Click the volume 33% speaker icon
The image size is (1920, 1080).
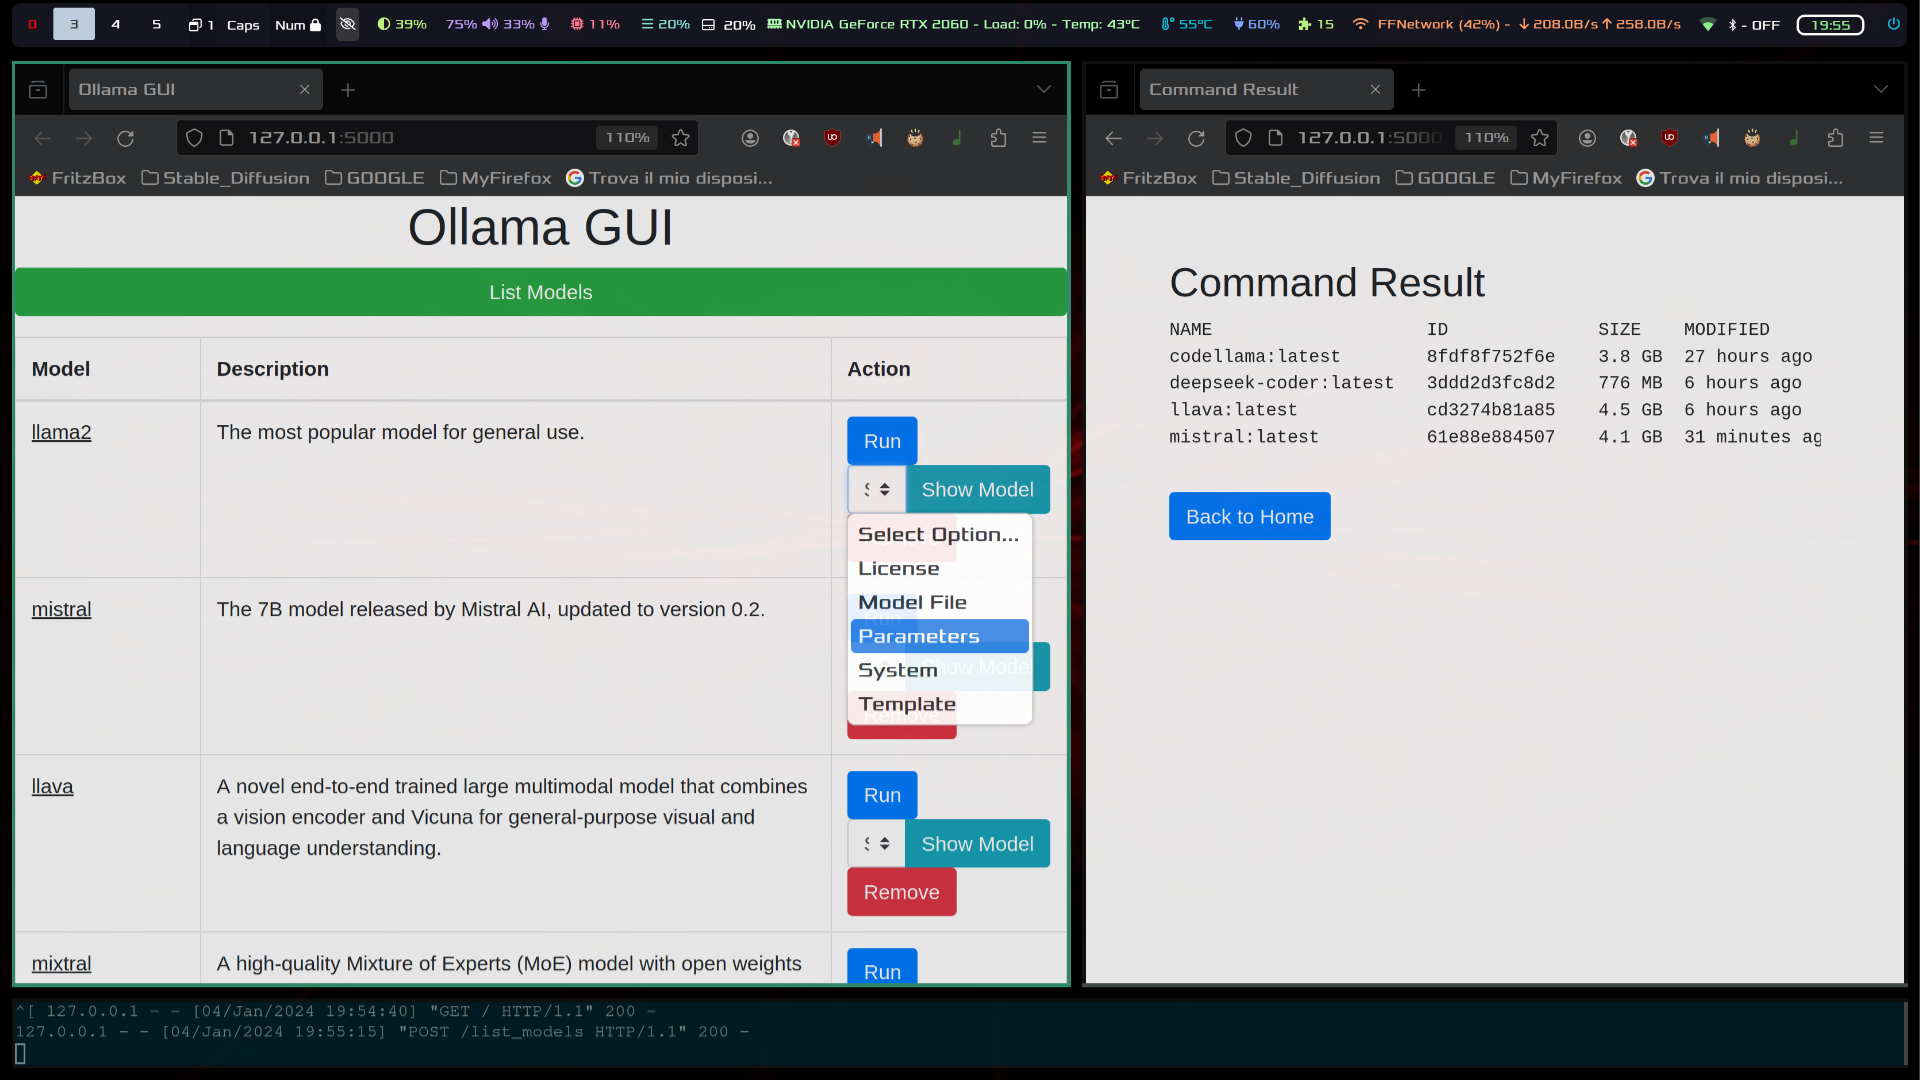(491, 22)
